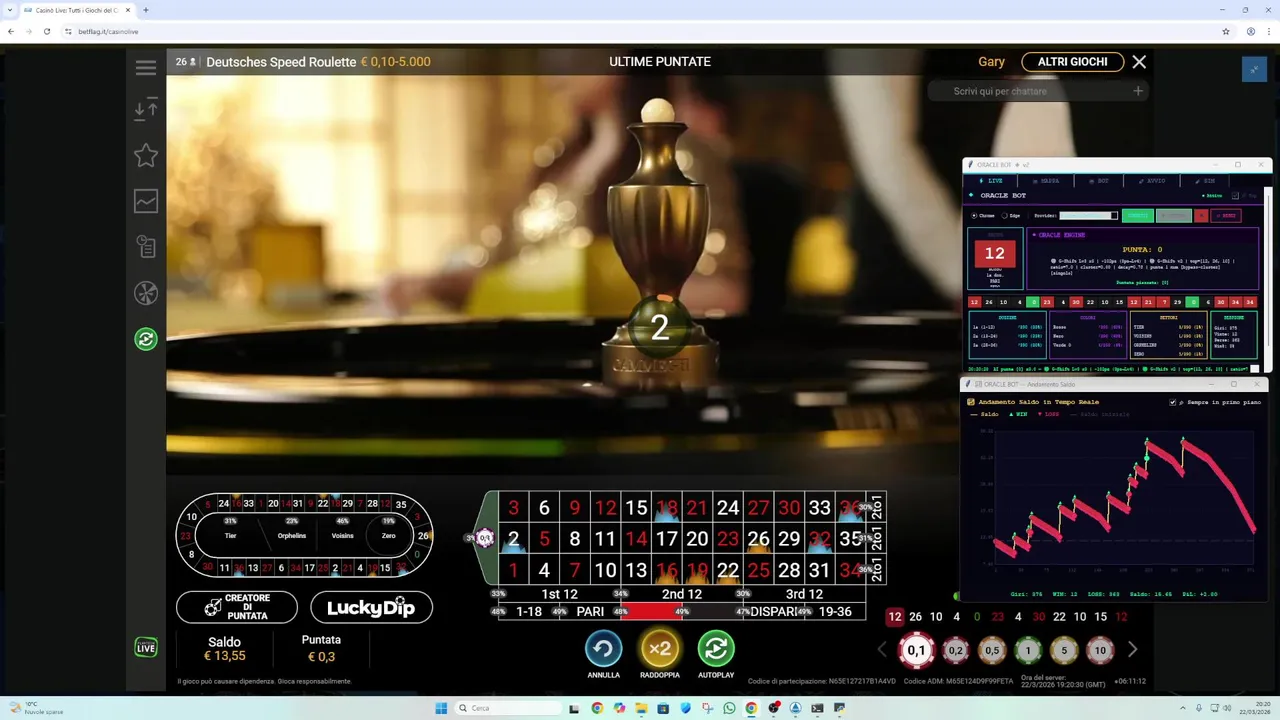Select the 5 euro chip
1280x720 pixels.
tap(1064, 650)
